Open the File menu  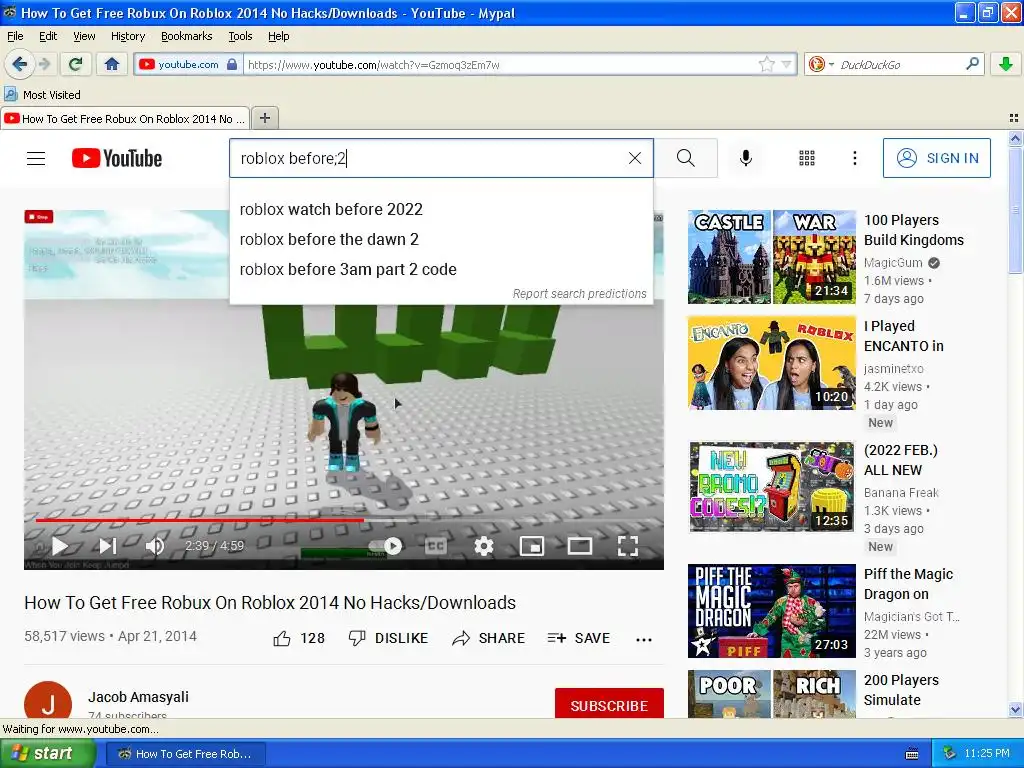tap(15, 36)
